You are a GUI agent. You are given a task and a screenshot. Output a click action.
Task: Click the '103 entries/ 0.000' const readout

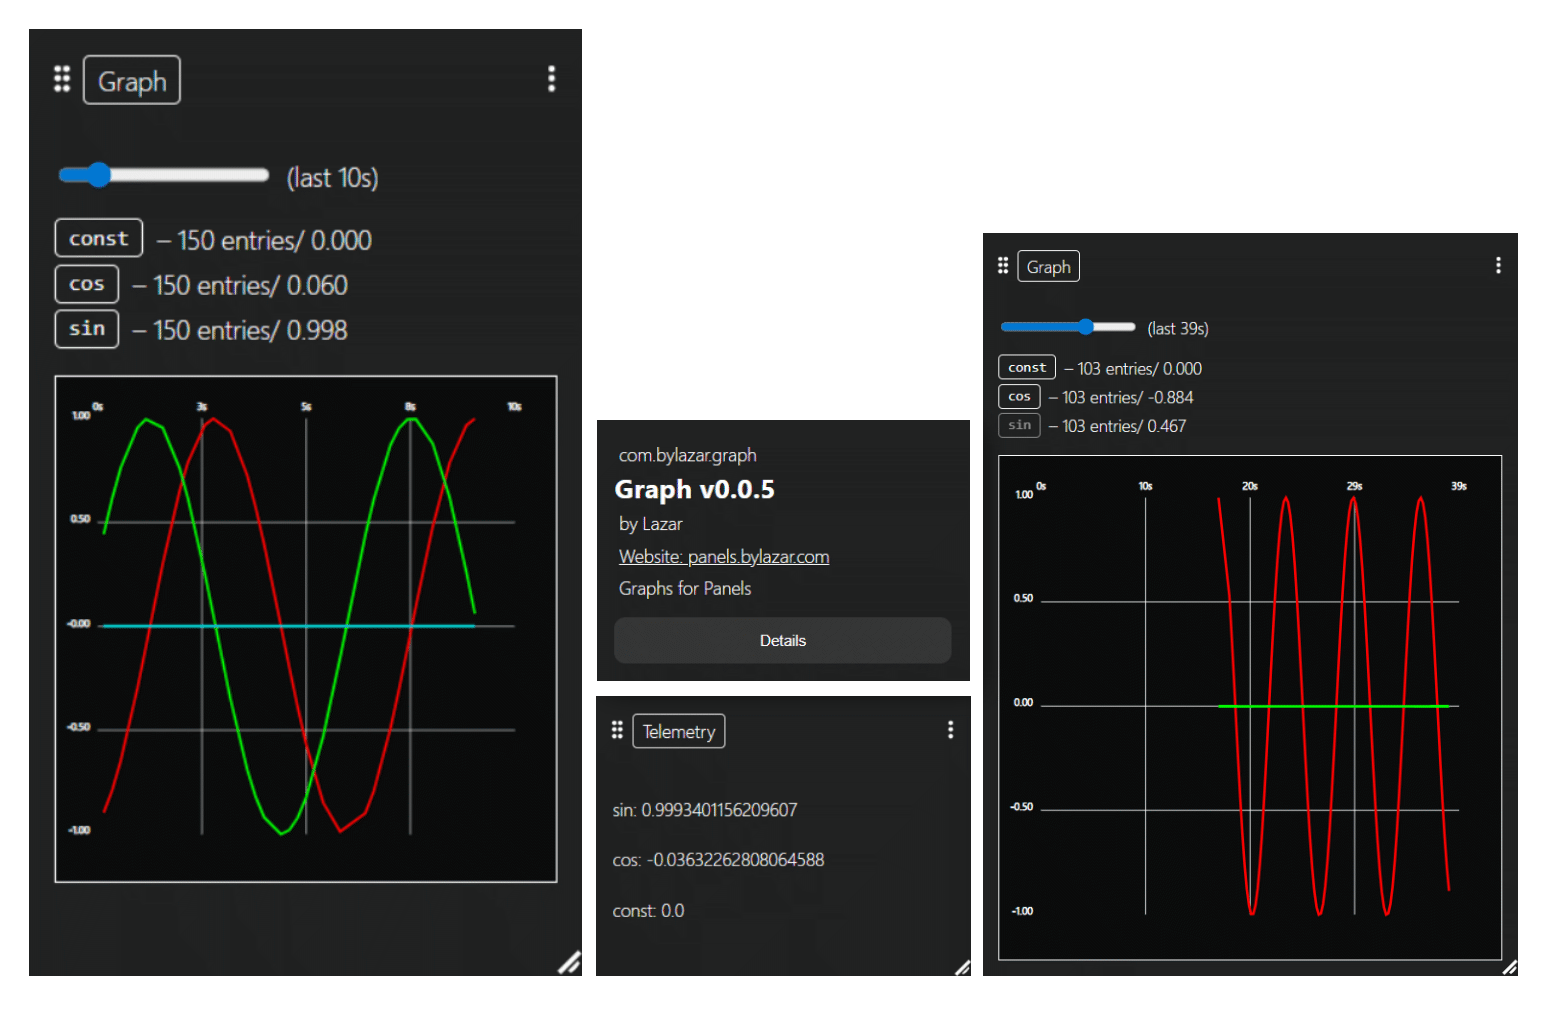(1140, 368)
